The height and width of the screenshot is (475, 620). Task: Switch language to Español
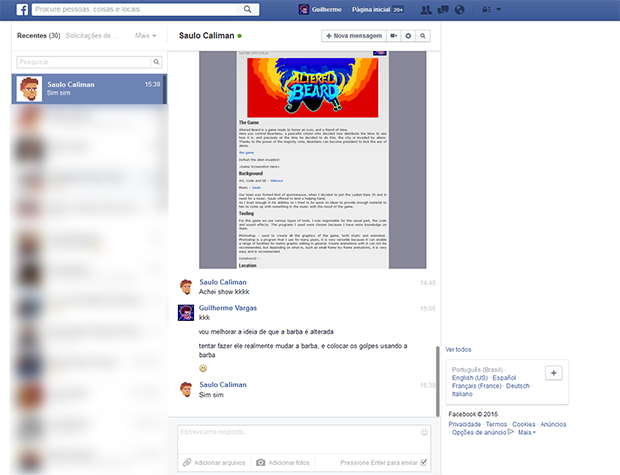[x=504, y=378]
